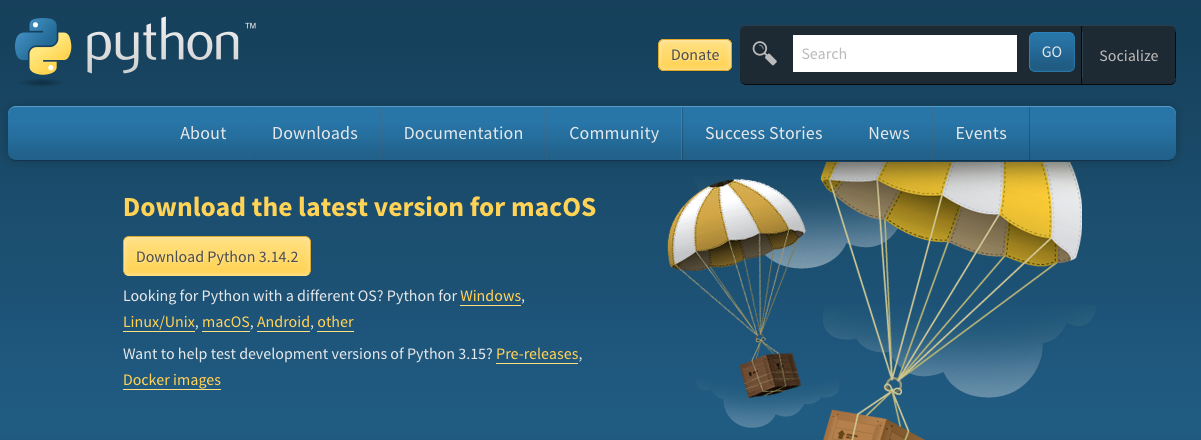Screen dimensions: 1201x440
Task: Open the Events menu item
Action: [981, 133]
